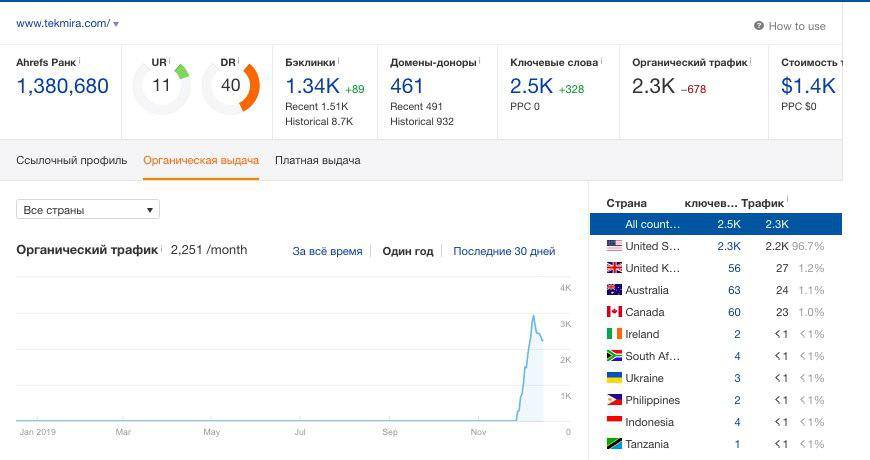Image resolution: width=870 pixels, height=460 pixels.
Task: Click the South Africa flag icon
Action: [614, 356]
